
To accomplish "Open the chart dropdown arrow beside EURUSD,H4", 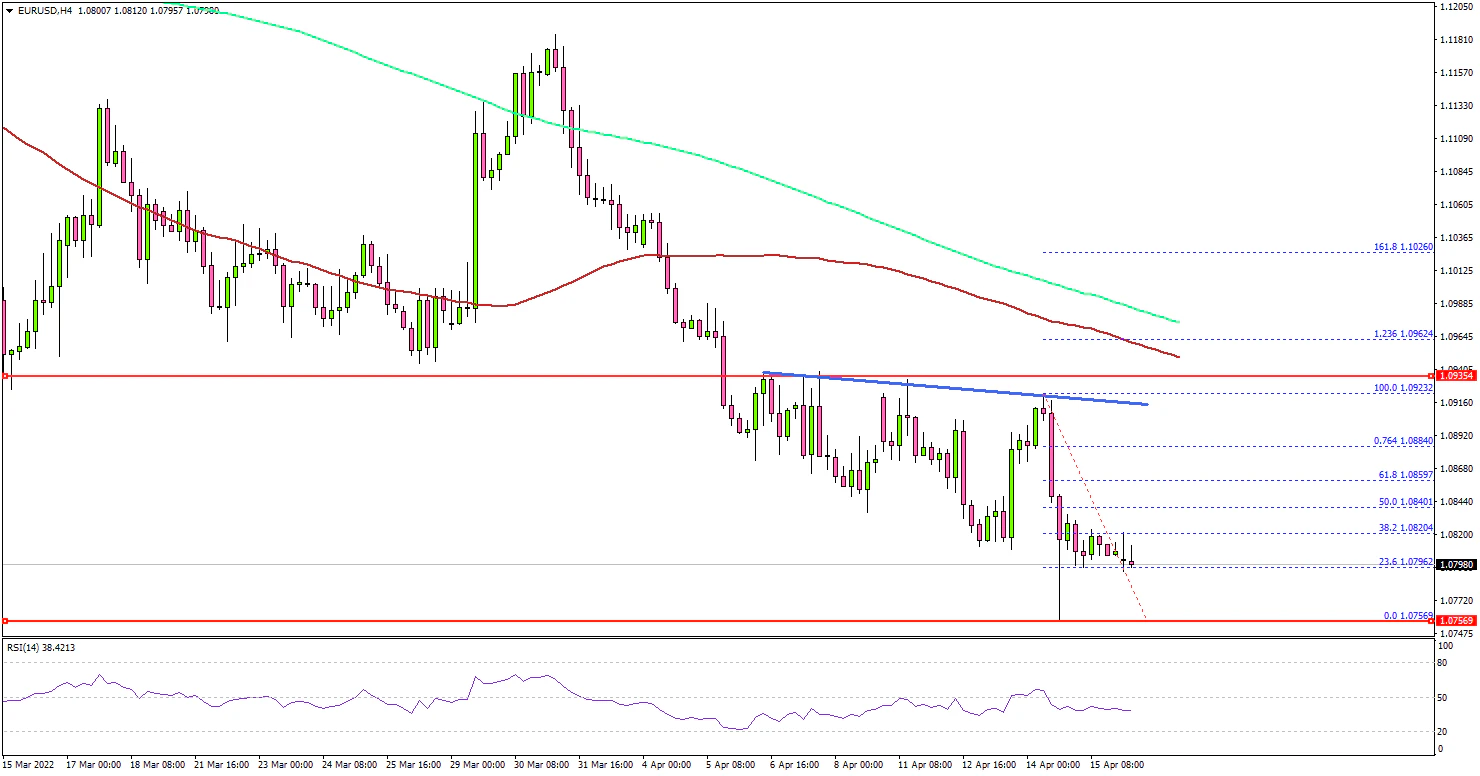I will (7, 10).
